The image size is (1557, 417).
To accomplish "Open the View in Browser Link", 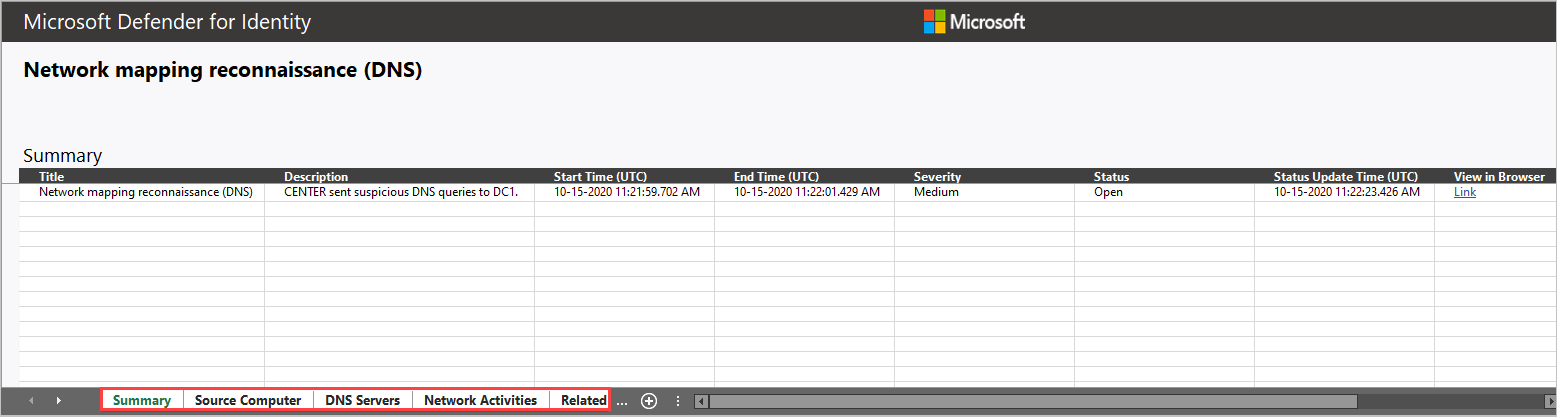I will click(x=1465, y=192).
